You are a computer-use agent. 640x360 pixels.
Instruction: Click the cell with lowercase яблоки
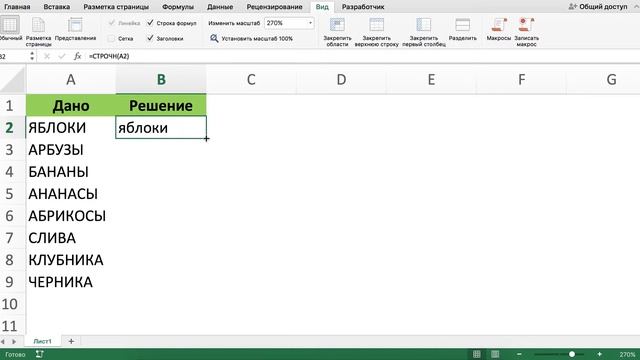(x=161, y=128)
